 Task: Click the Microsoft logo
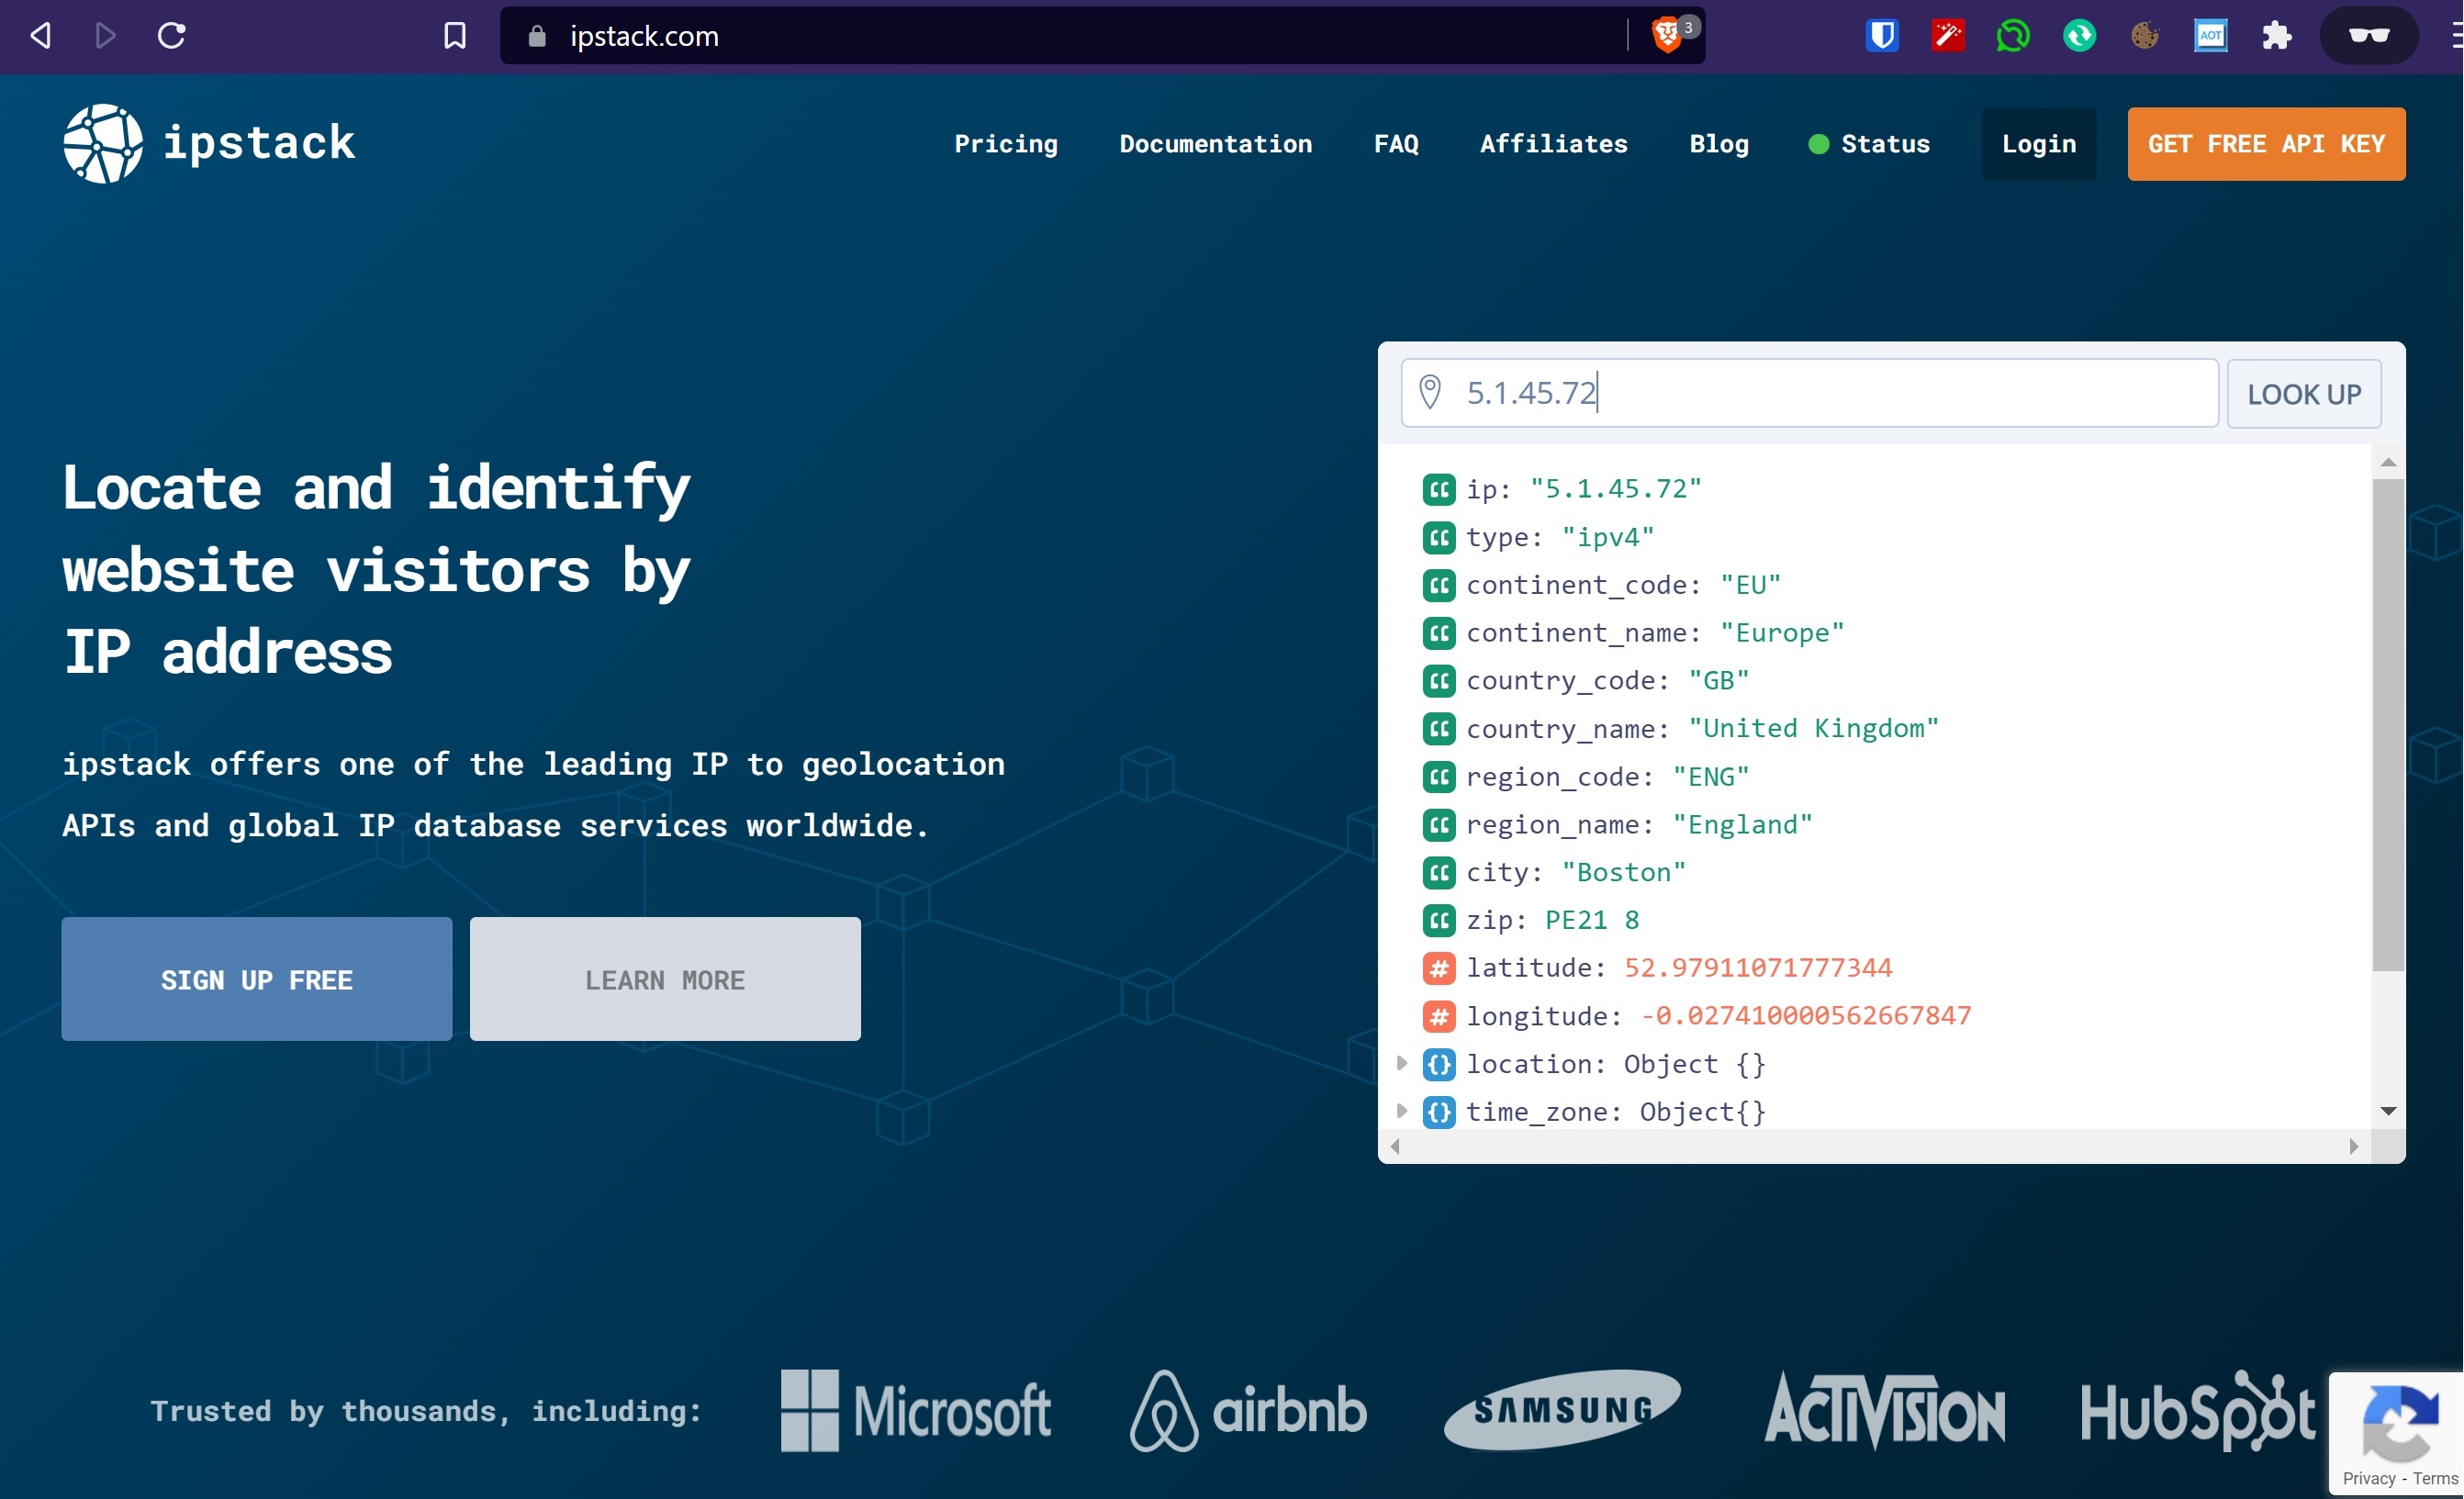pos(915,1410)
